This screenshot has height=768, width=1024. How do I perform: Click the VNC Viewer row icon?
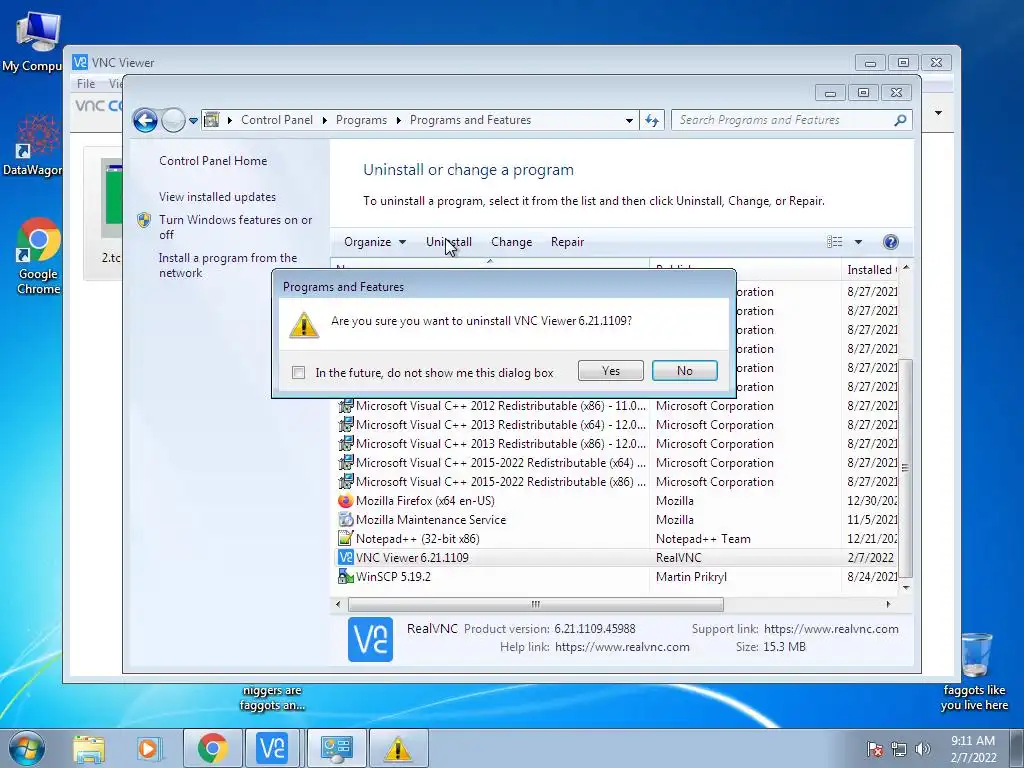pyautogui.click(x=345, y=558)
